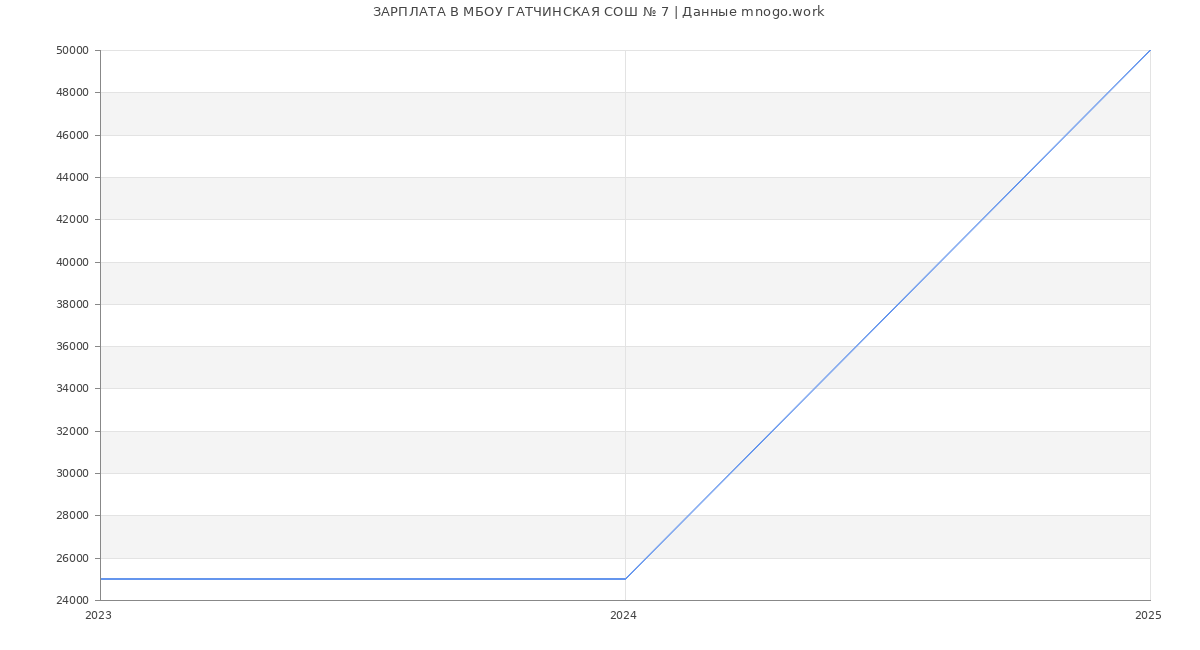This screenshot has height=650, width=1200.
Task: Click the 40000 y-axis label
Action: (73, 262)
